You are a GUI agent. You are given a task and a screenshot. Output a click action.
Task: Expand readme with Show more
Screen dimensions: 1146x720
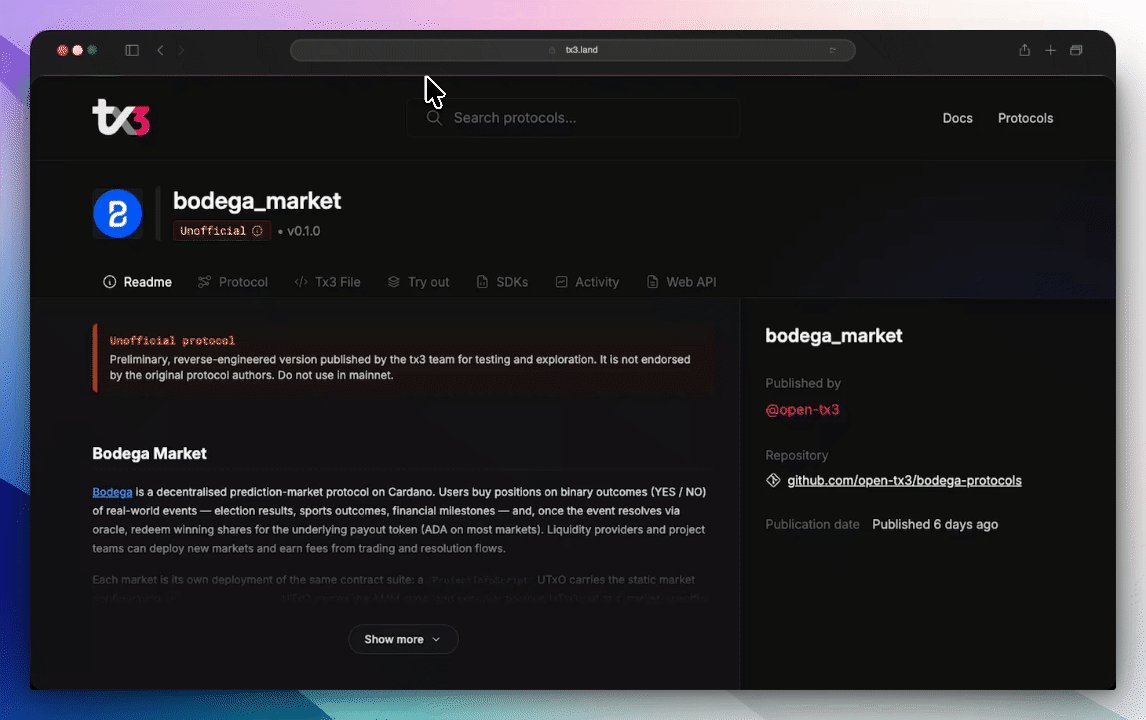(403, 640)
